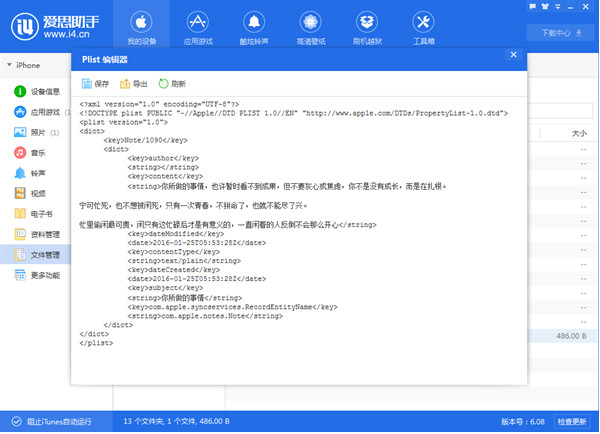The width and height of the screenshot is (600, 434).
Task: Select 照片 photos in the sidebar
Action: [x=37, y=132]
